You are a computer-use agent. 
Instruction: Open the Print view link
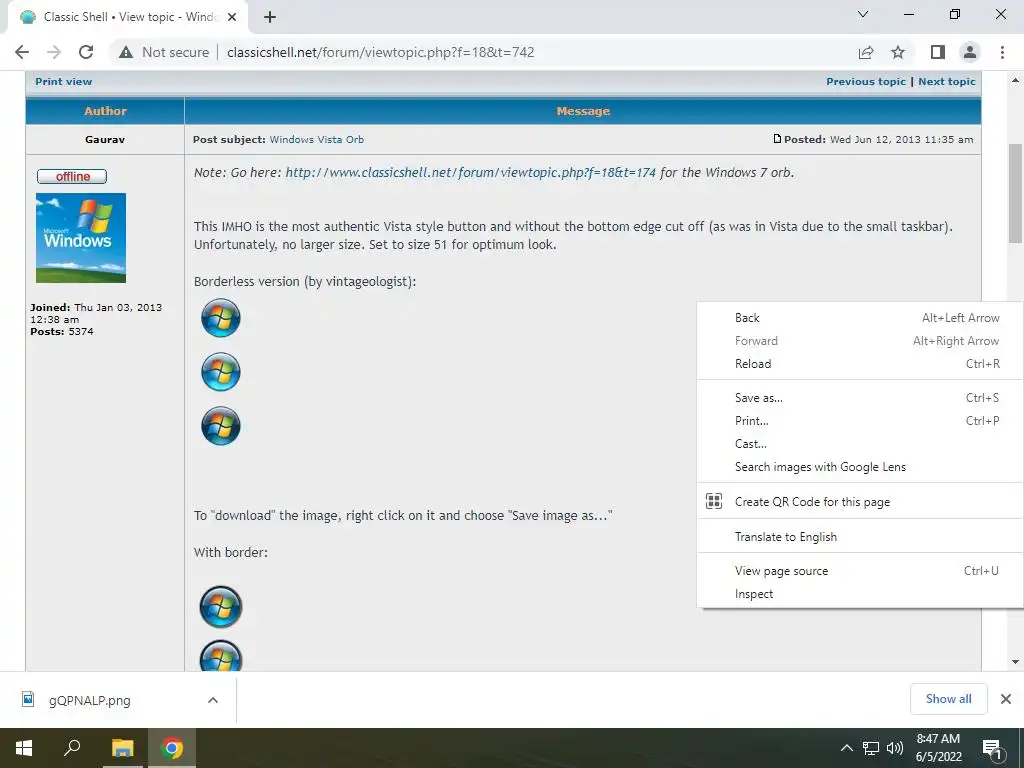tap(63, 82)
